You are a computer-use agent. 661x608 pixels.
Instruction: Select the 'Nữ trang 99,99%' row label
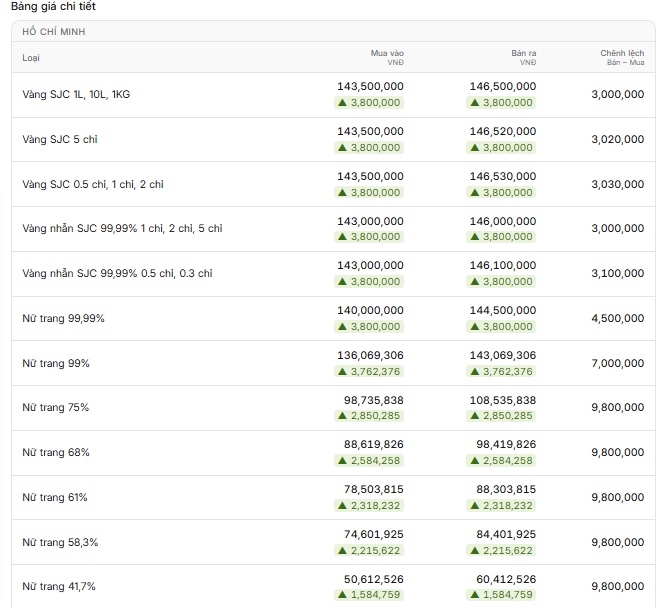(63, 318)
